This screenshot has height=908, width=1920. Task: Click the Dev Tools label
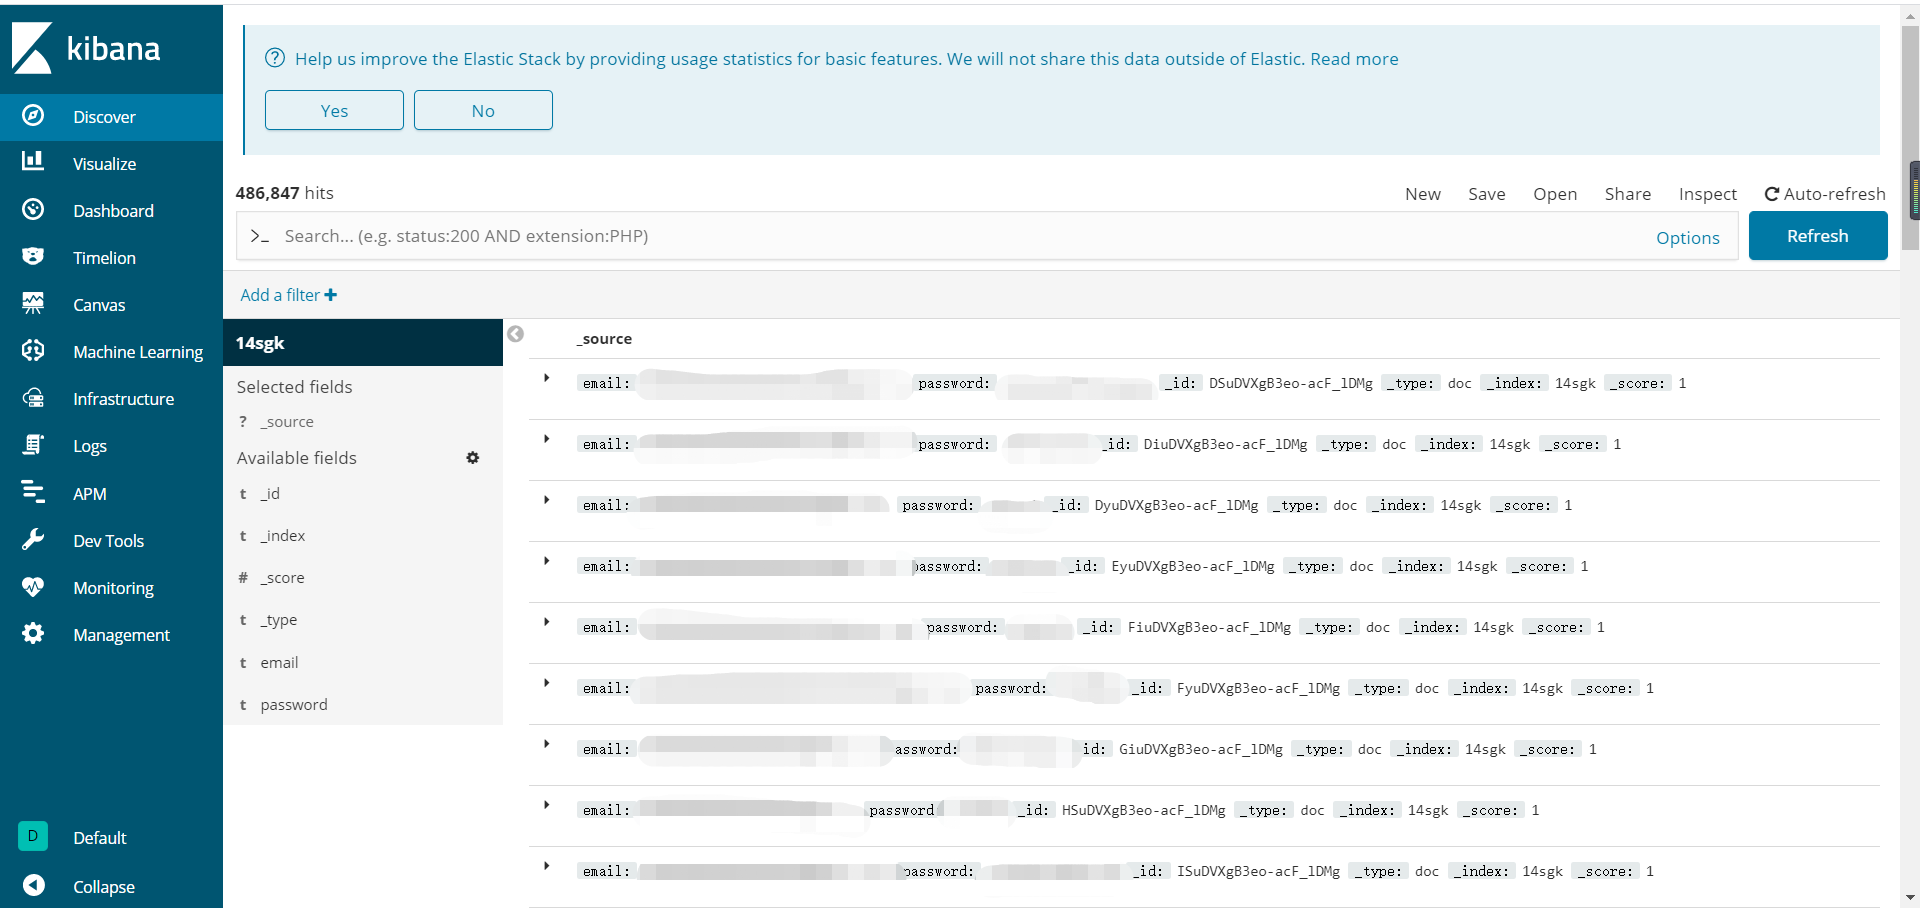click(108, 541)
